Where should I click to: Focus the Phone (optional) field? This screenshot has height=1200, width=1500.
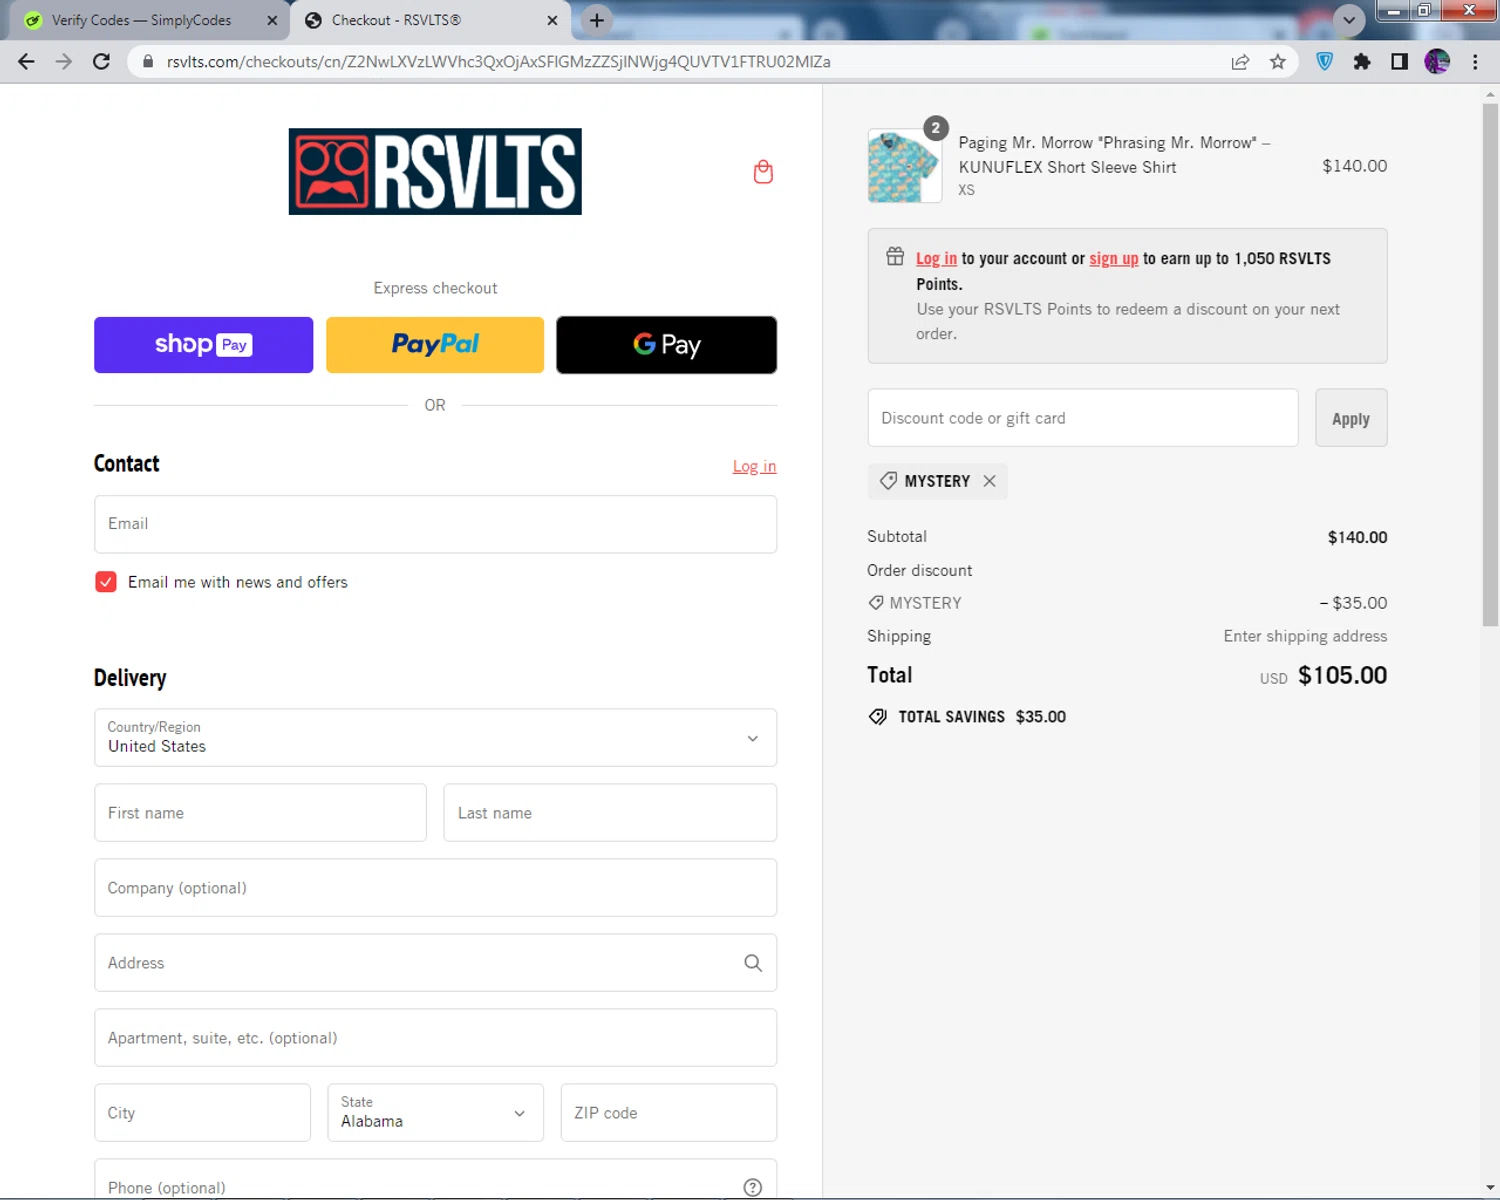click(435, 1180)
